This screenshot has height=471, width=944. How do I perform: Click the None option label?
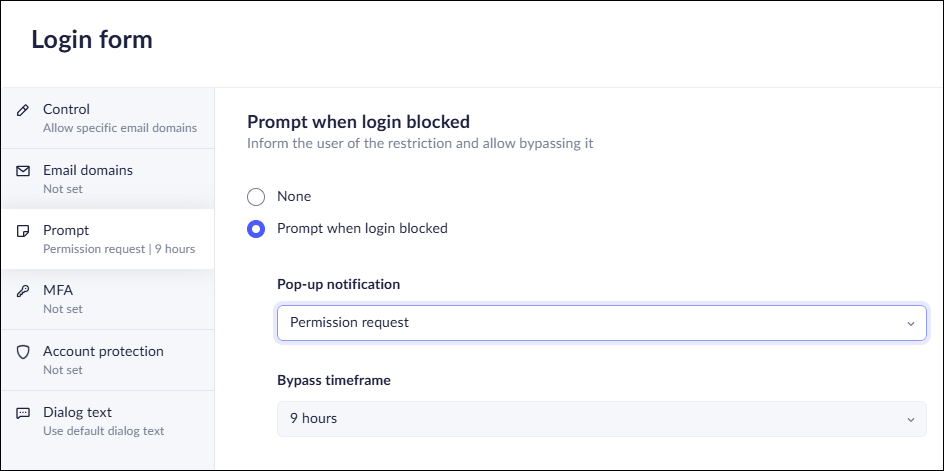point(294,197)
